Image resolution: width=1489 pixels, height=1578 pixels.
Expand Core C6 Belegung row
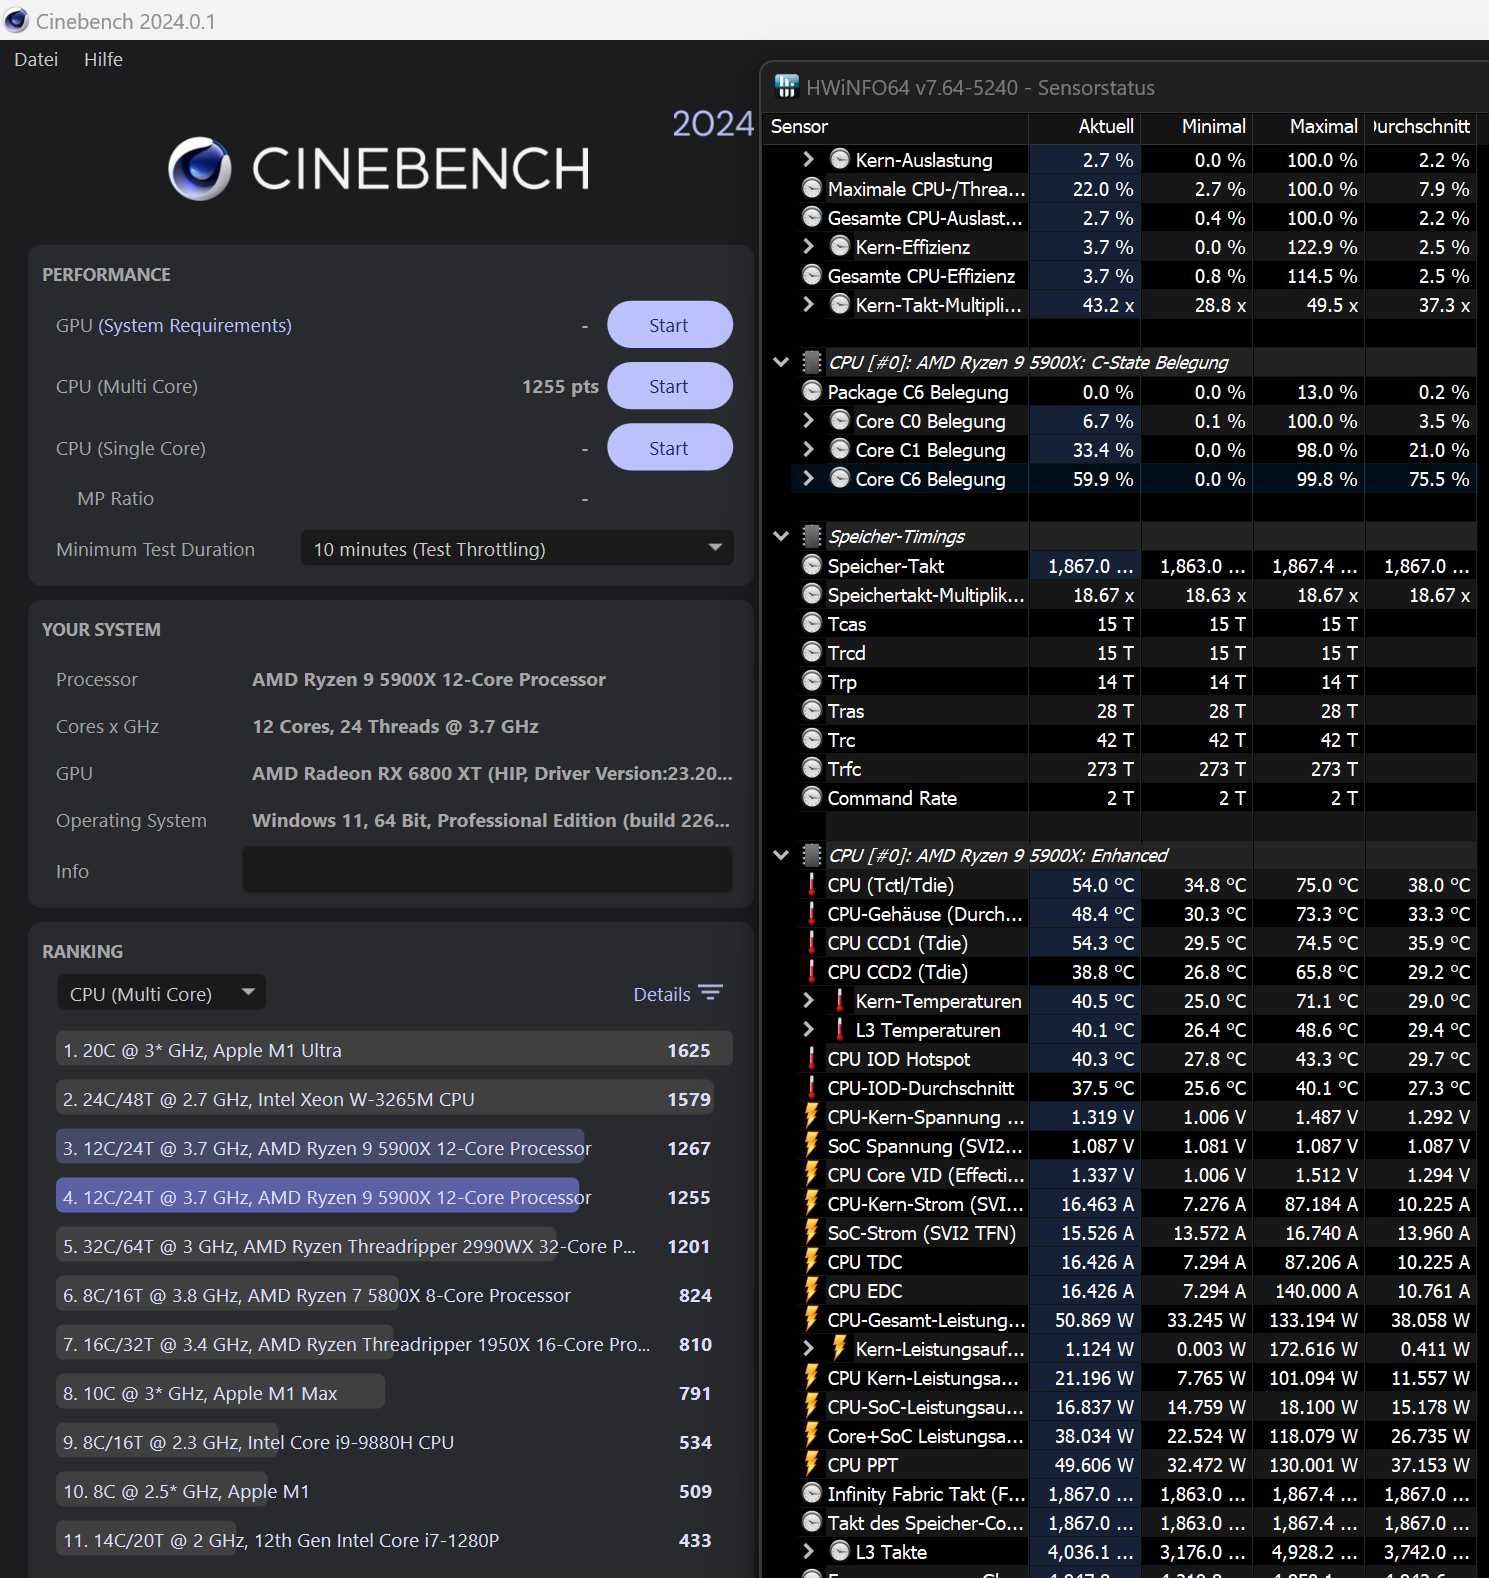point(808,478)
